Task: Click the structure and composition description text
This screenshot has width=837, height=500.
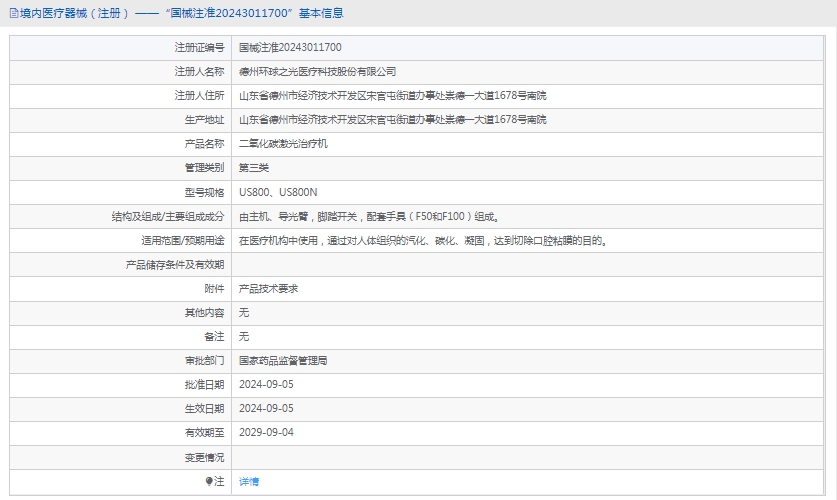Action: [368, 216]
